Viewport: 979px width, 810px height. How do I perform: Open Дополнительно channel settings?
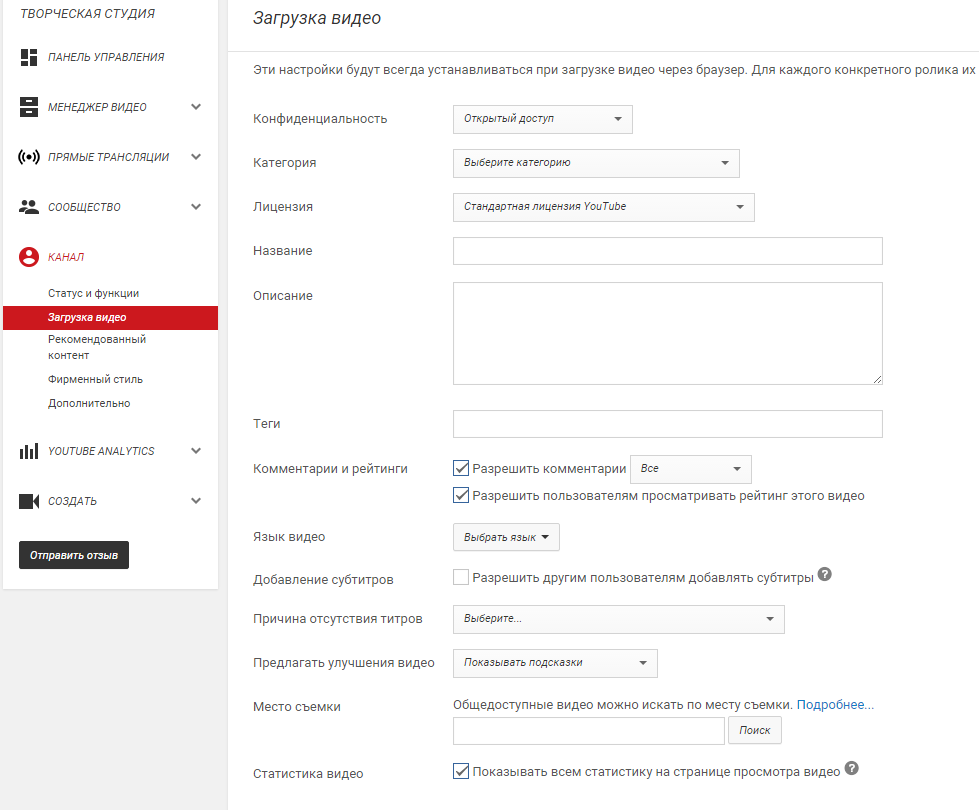tap(89, 403)
